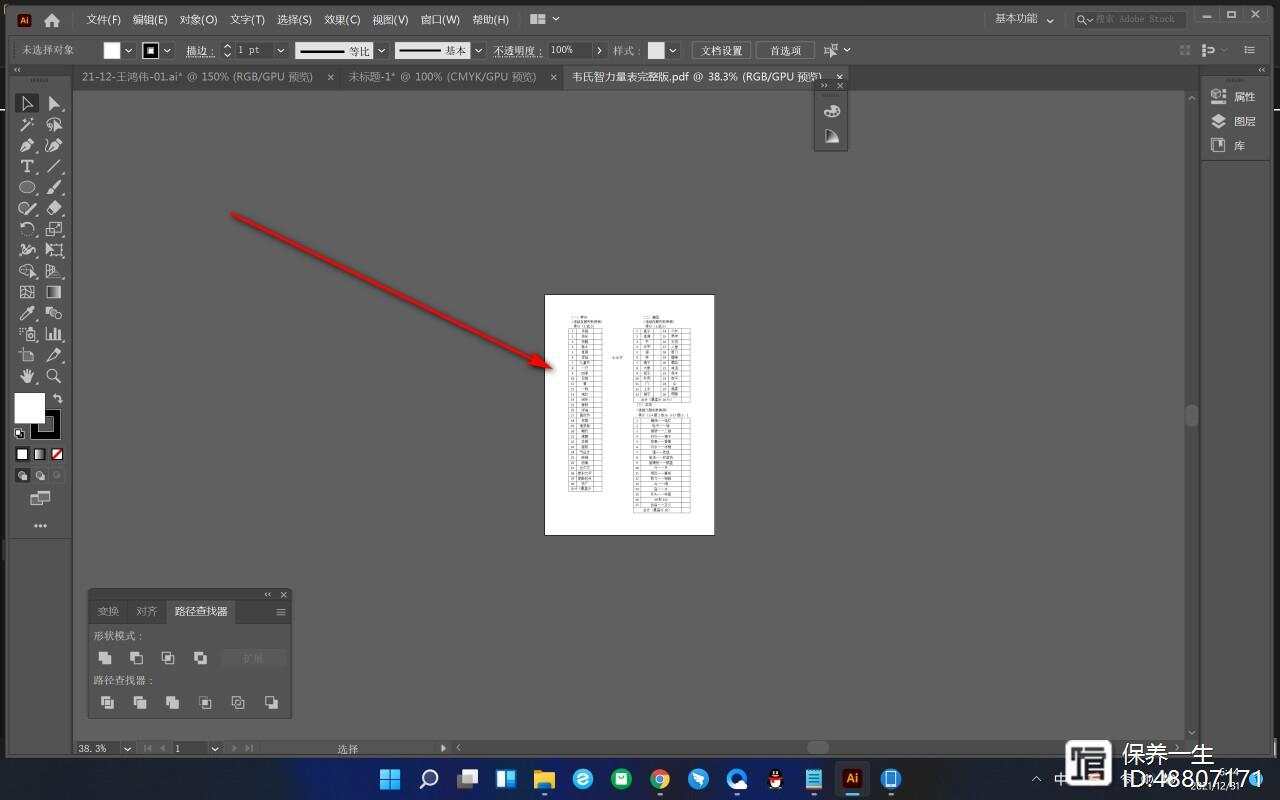Pick the Lasso tool
The width and height of the screenshot is (1280, 800).
coord(54,125)
